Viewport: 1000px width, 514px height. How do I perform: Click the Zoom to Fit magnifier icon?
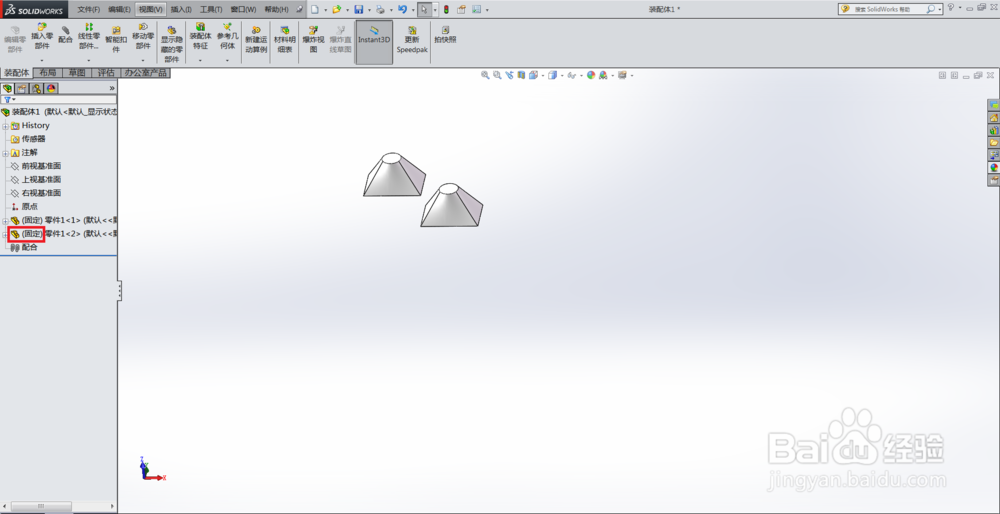coord(485,75)
